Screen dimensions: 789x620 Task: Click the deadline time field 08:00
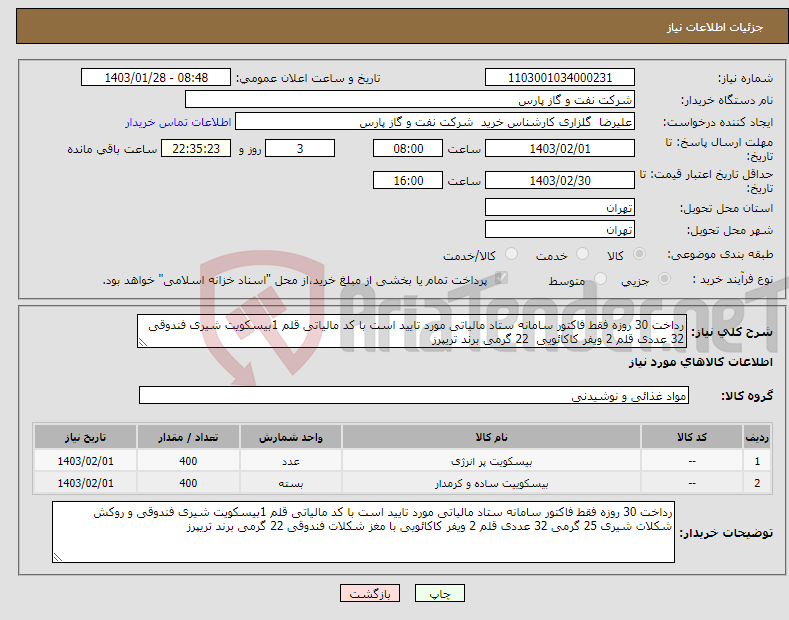click(x=408, y=148)
